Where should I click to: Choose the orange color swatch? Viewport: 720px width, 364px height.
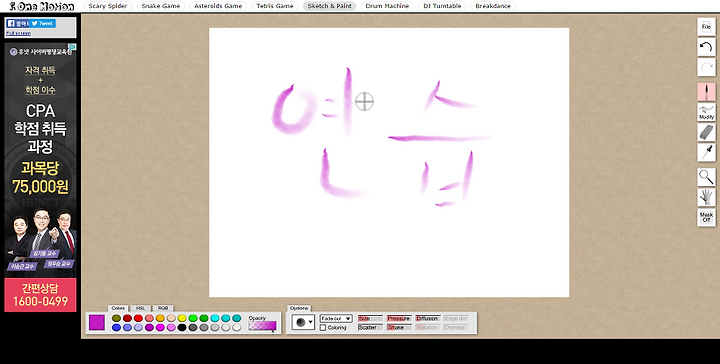coord(160,318)
